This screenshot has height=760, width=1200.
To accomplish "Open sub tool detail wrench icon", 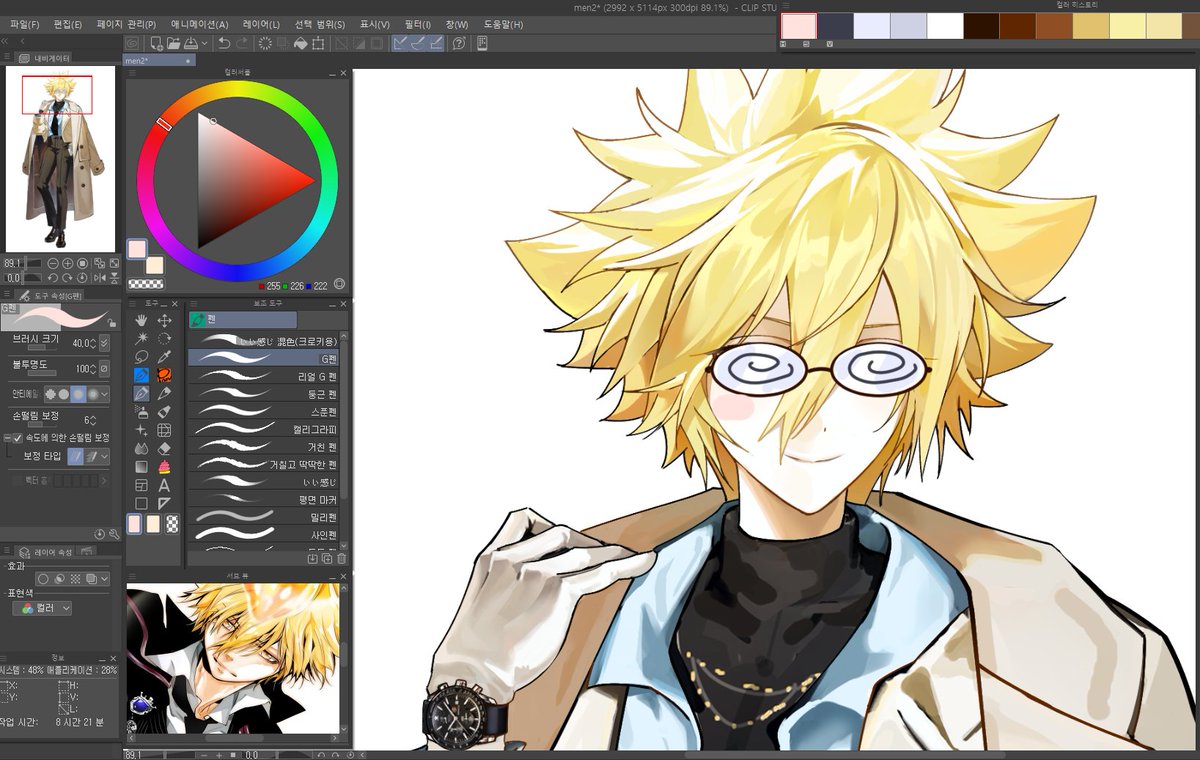I will click(x=115, y=535).
